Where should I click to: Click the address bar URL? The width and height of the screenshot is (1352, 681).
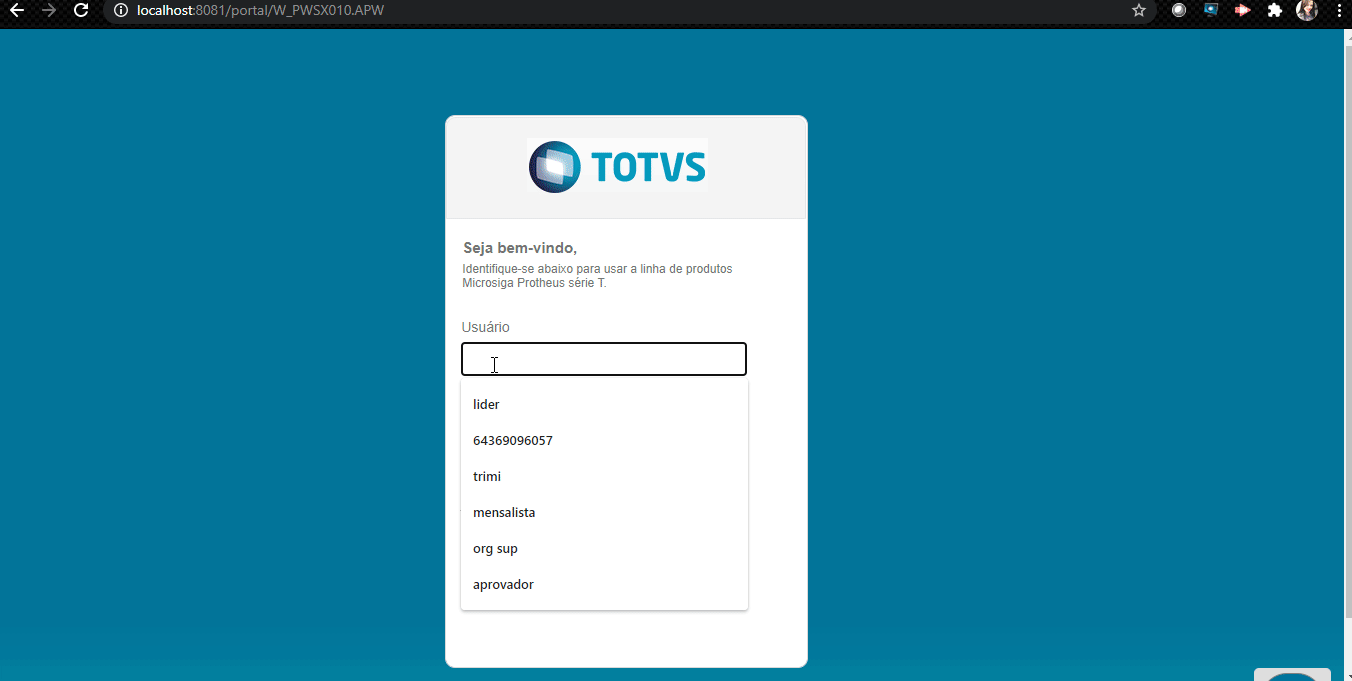click(260, 10)
